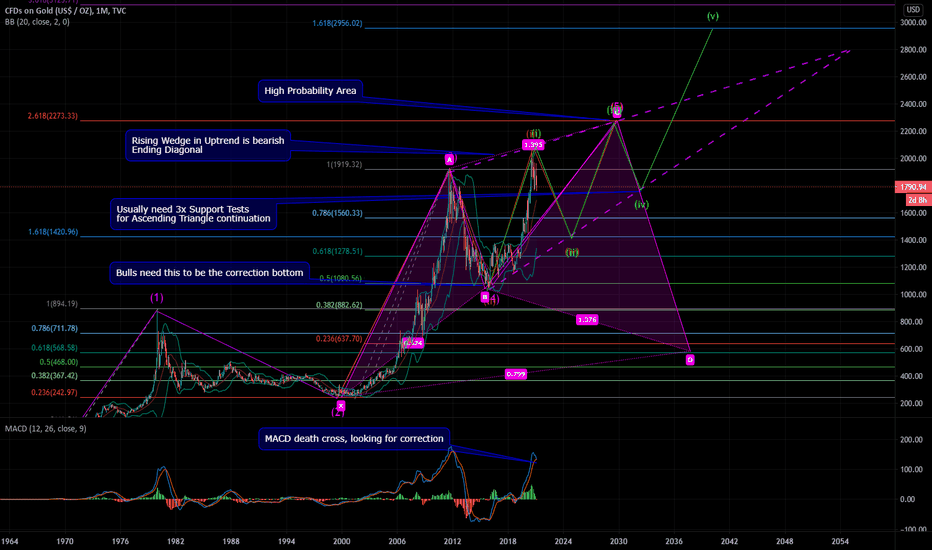Click the 1400.00 price axis label
Image resolution: width=932 pixels, height=550 pixels.
point(913,240)
